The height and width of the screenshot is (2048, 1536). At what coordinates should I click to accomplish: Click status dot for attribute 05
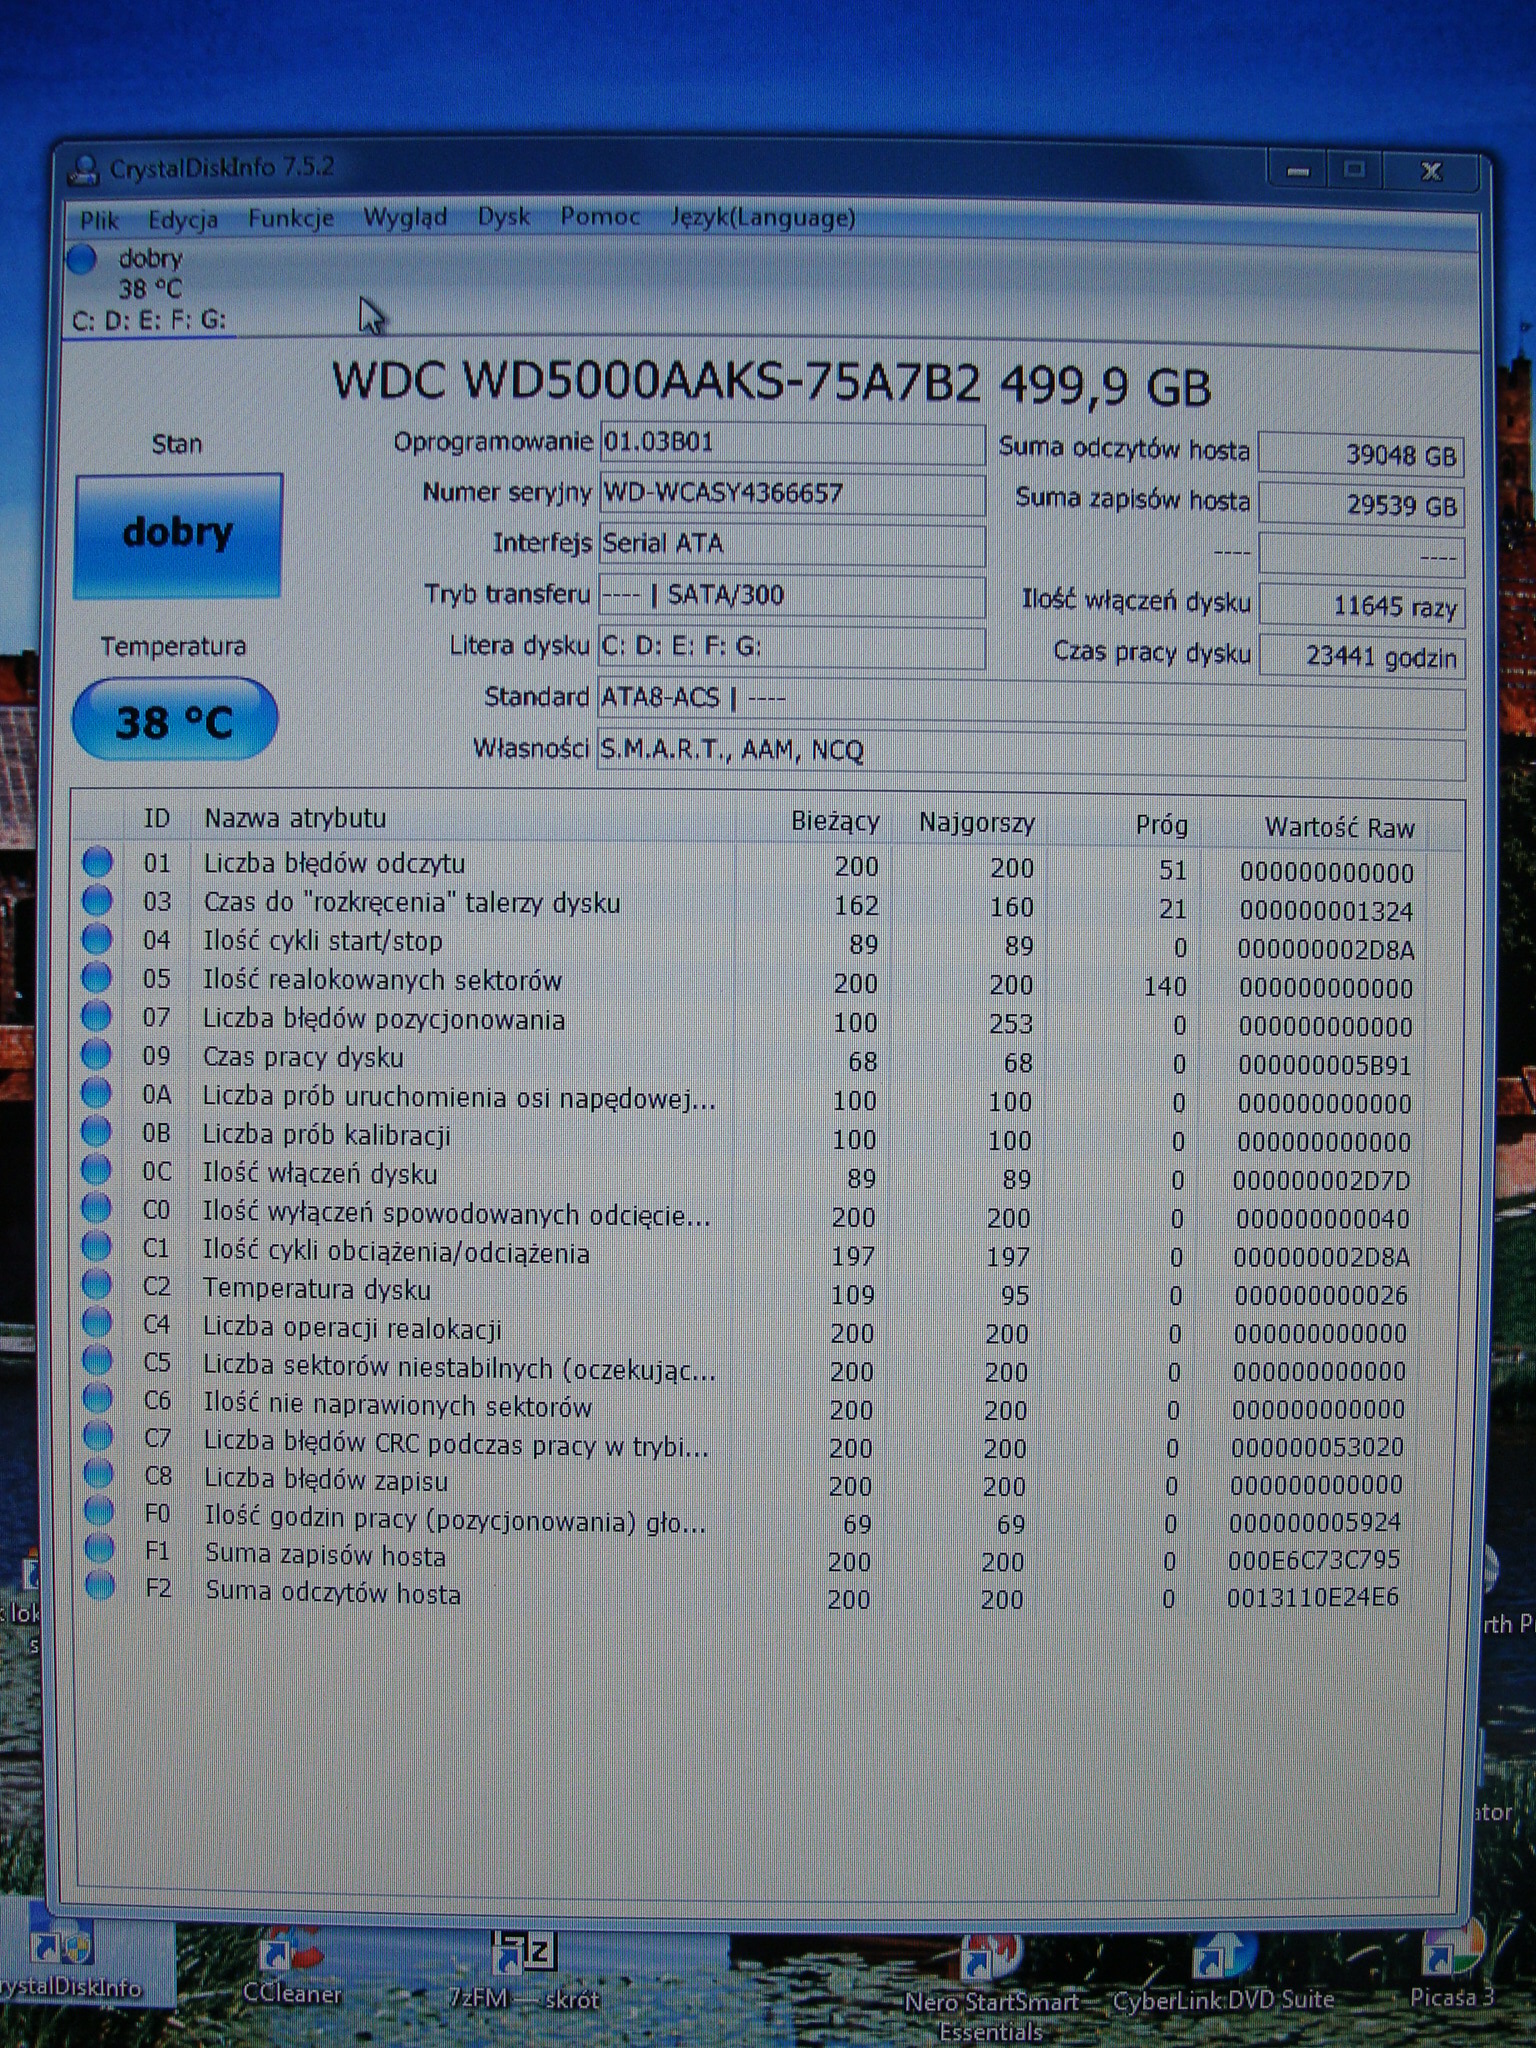pyautogui.click(x=97, y=978)
